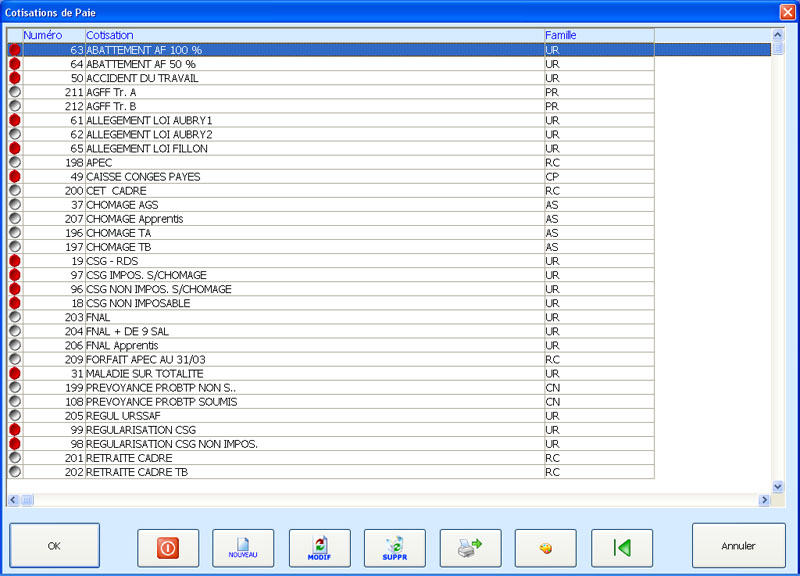Click the red power icon button
The image size is (800, 576).
pyautogui.click(x=167, y=547)
